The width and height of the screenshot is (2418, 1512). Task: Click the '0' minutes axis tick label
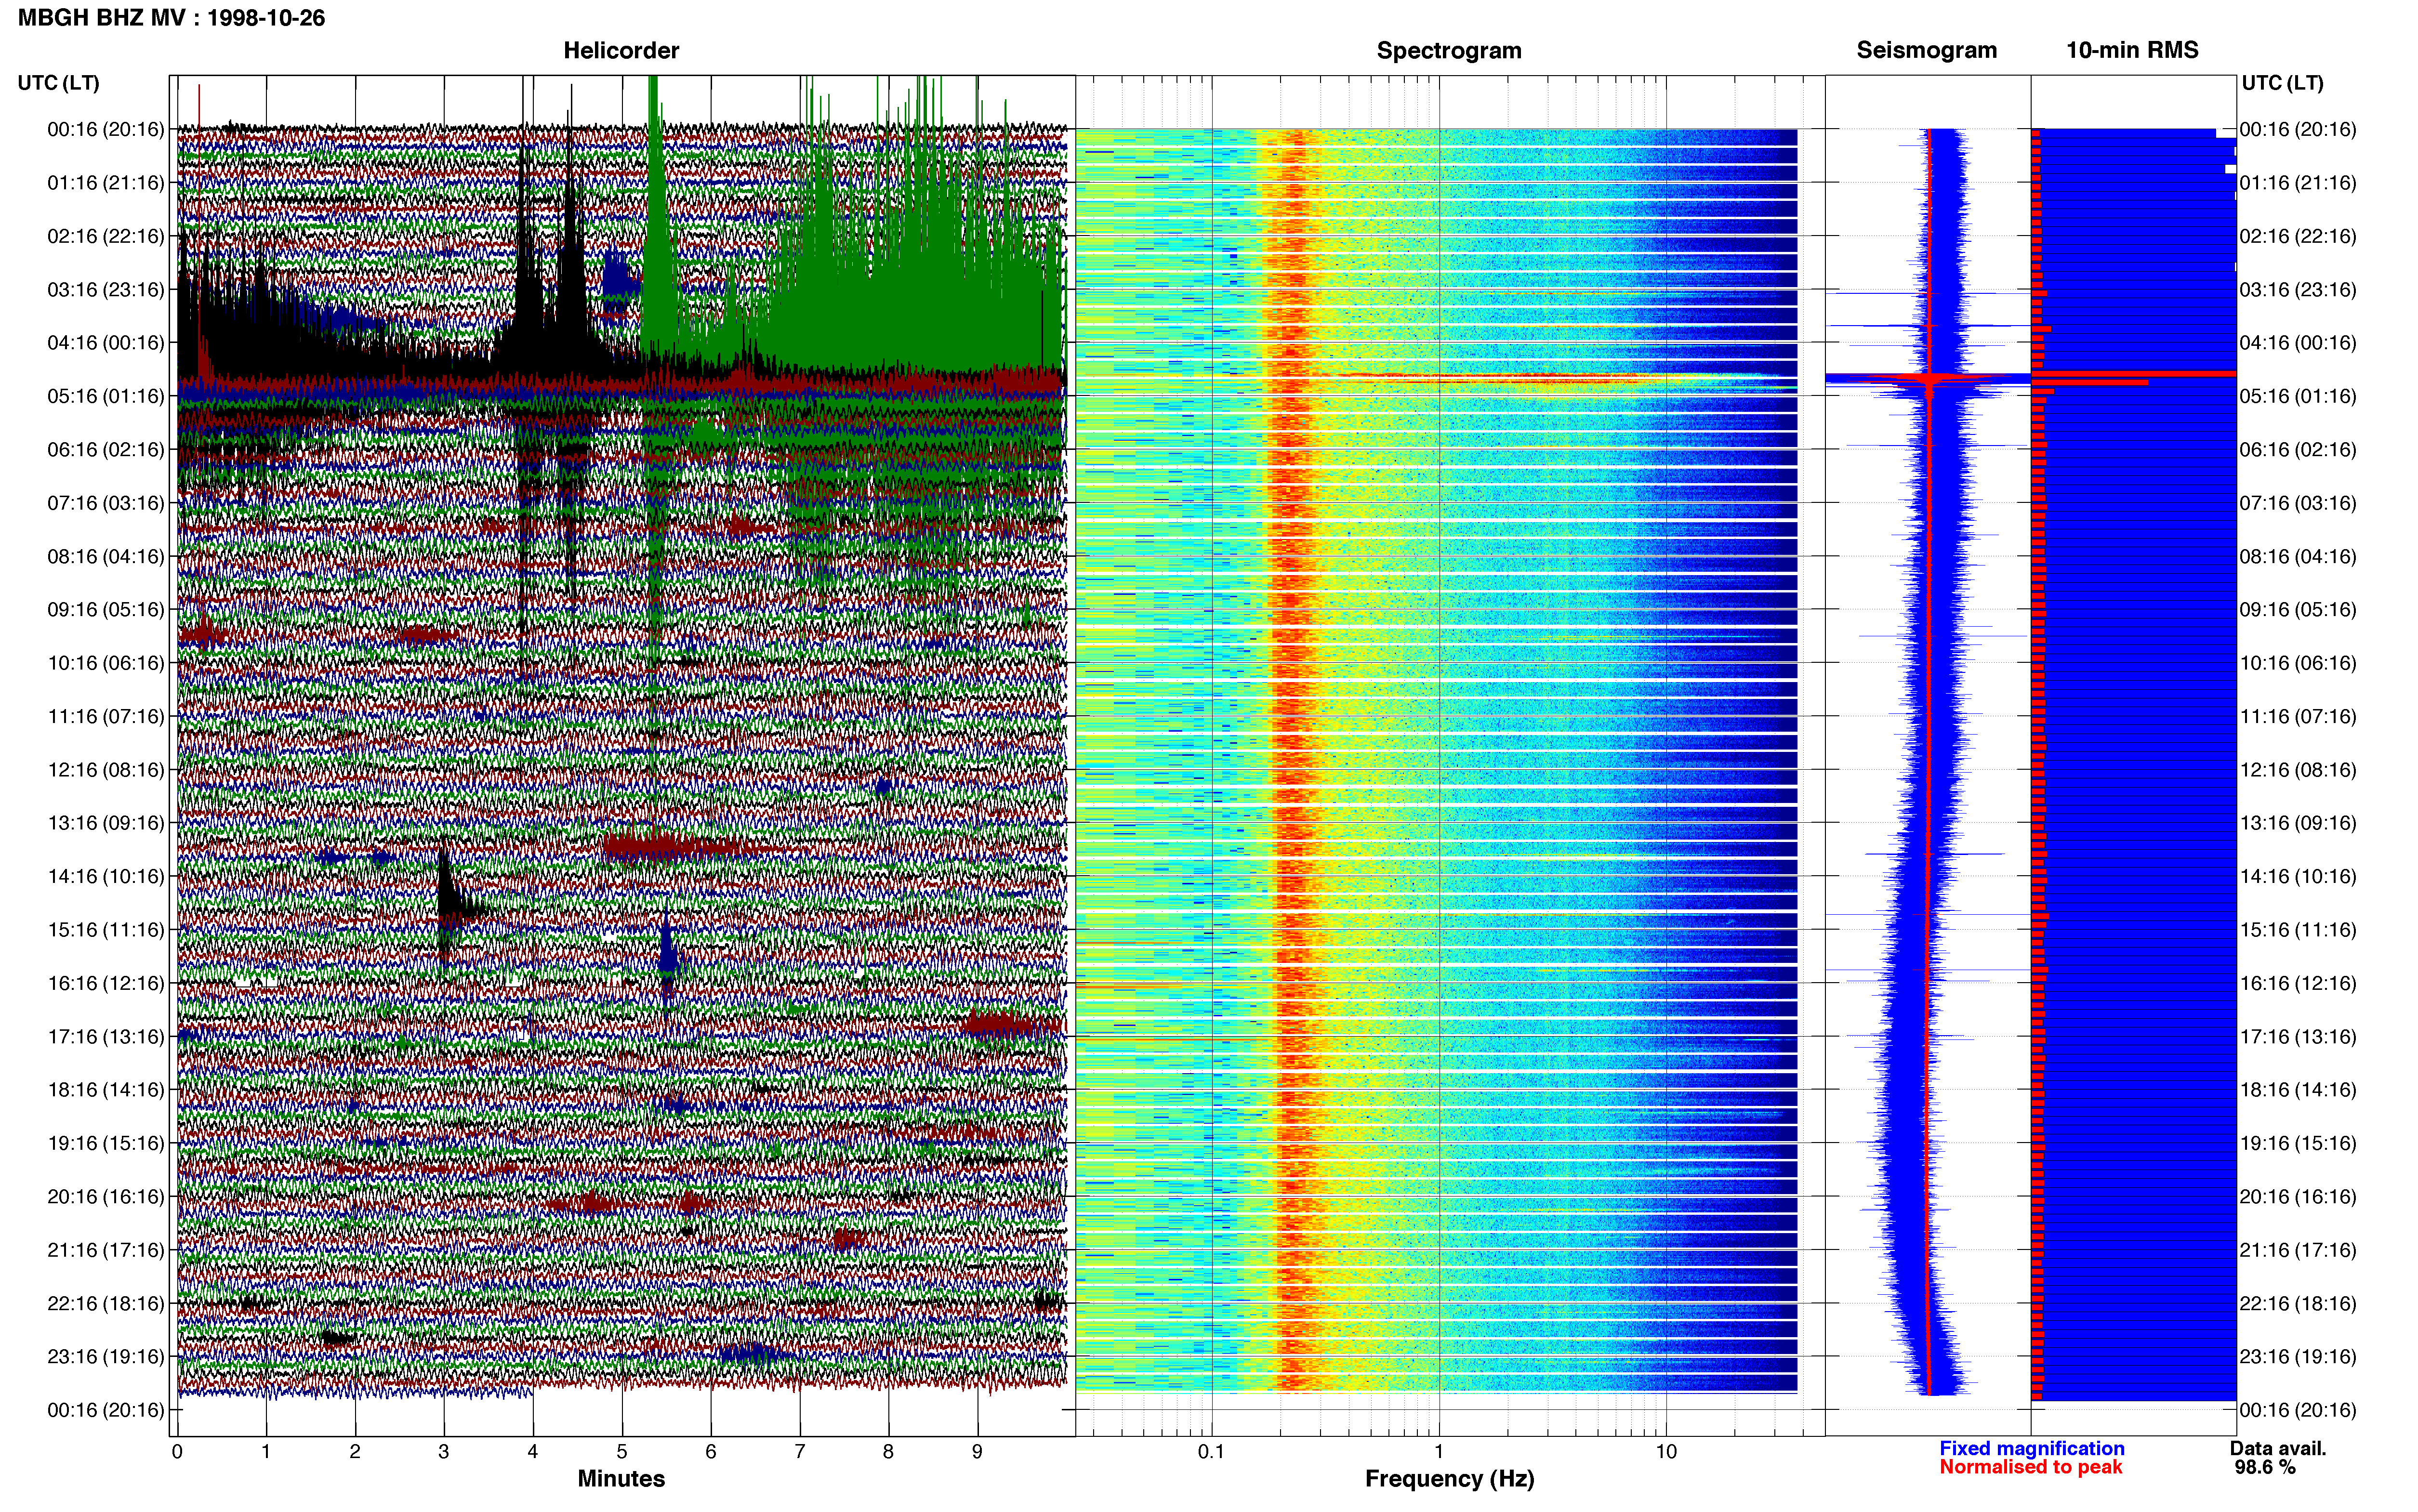pos(177,1452)
